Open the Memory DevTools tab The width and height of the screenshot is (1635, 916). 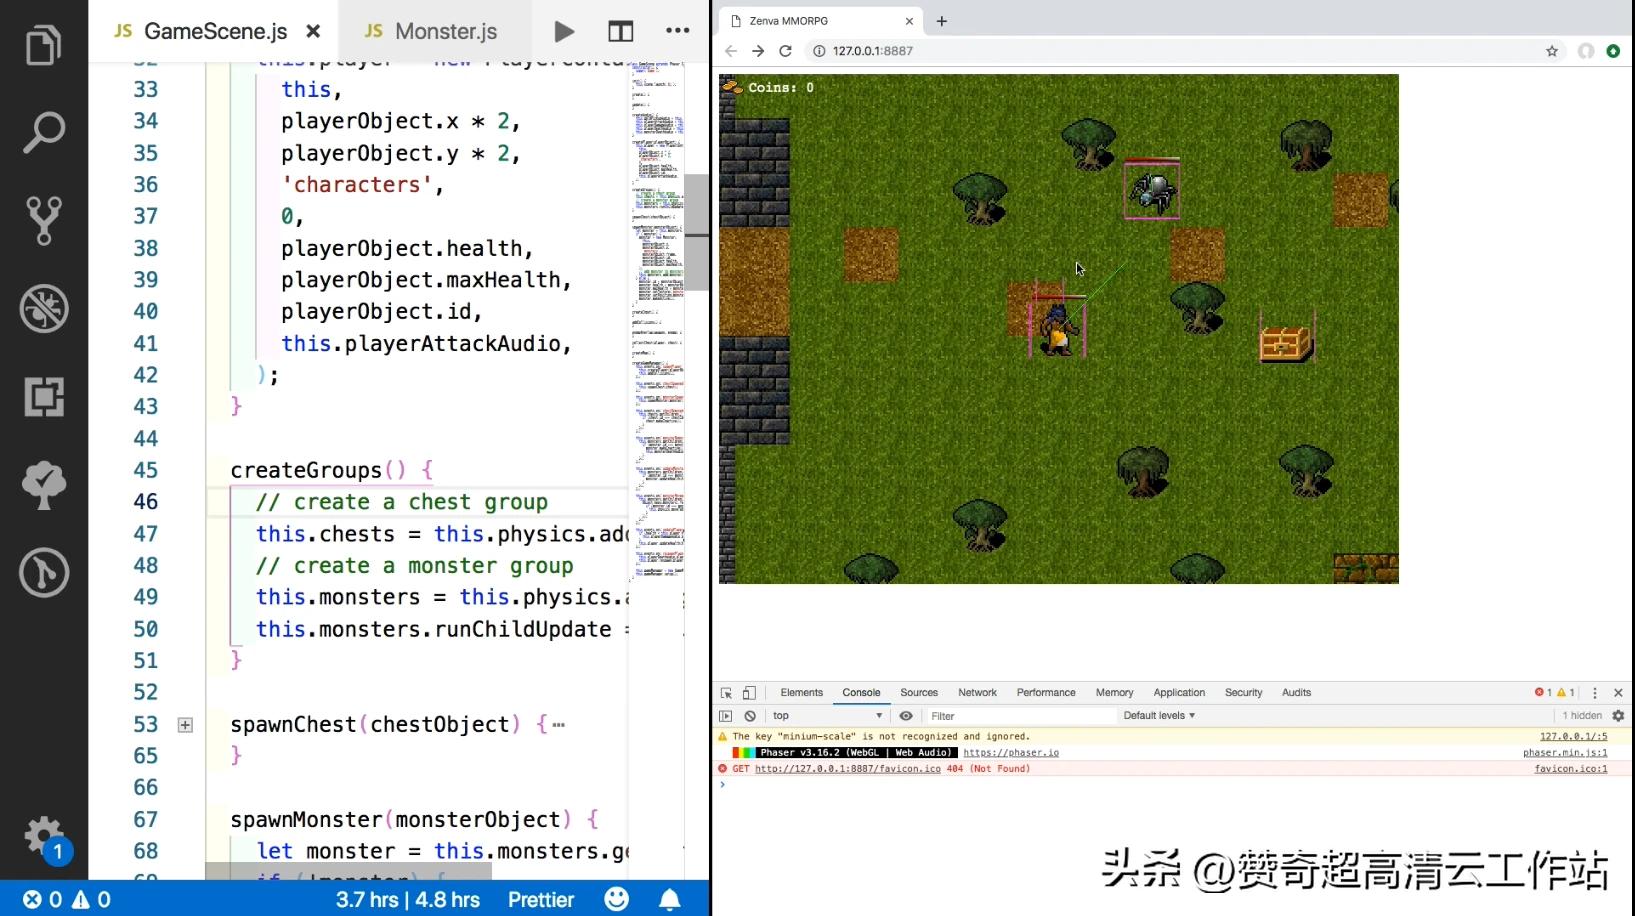tap(1114, 693)
